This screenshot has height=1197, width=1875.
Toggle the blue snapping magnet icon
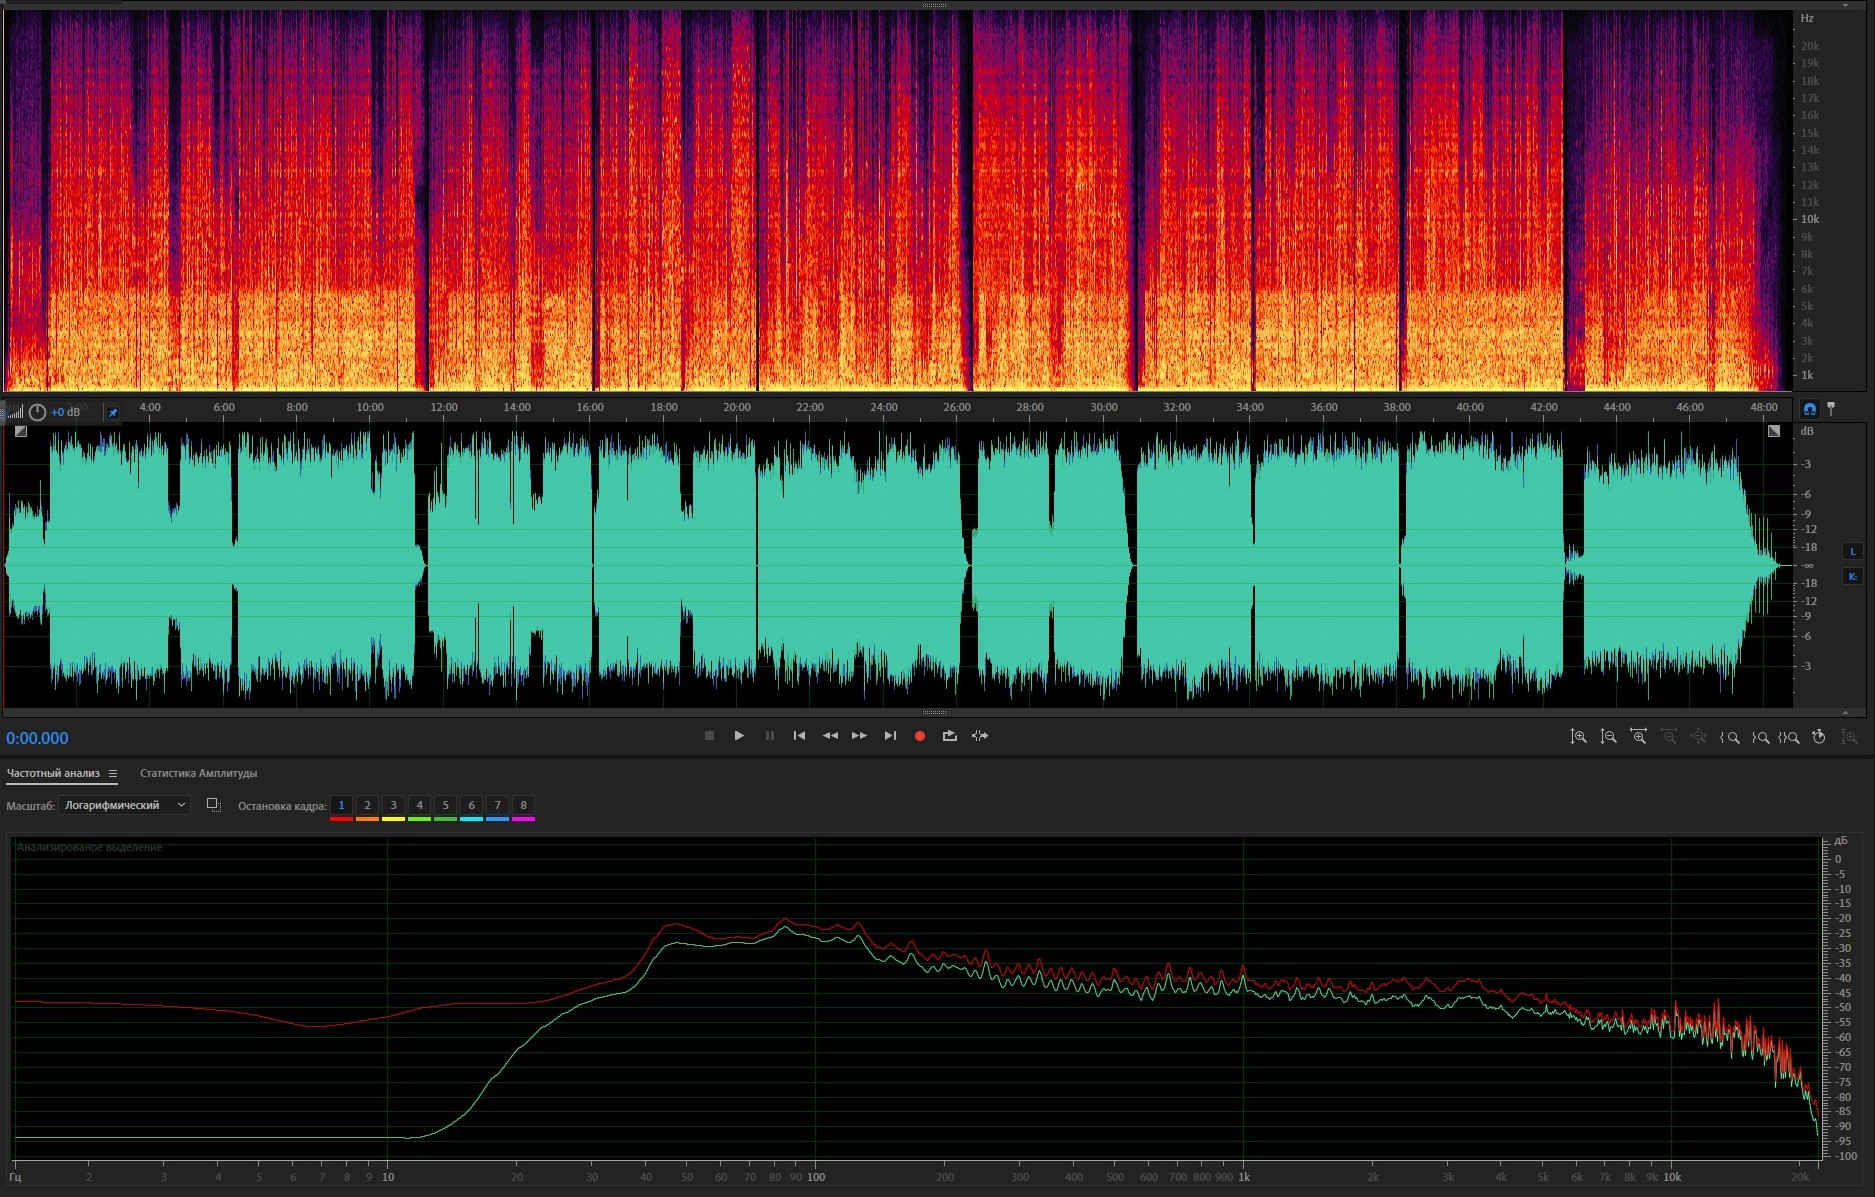[1809, 409]
